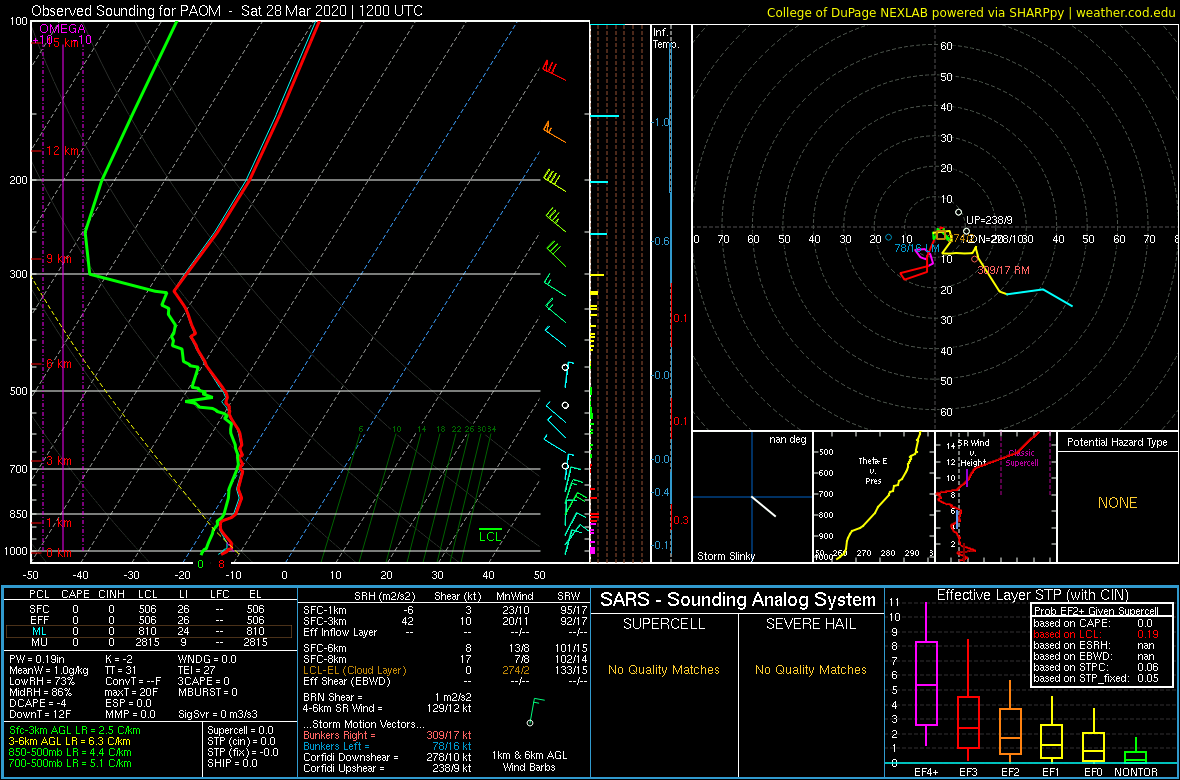Viewport: 1180px width, 780px height.
Task: Click the LCL-EL (Cloud Layer) row label
Action: point(354,670)
